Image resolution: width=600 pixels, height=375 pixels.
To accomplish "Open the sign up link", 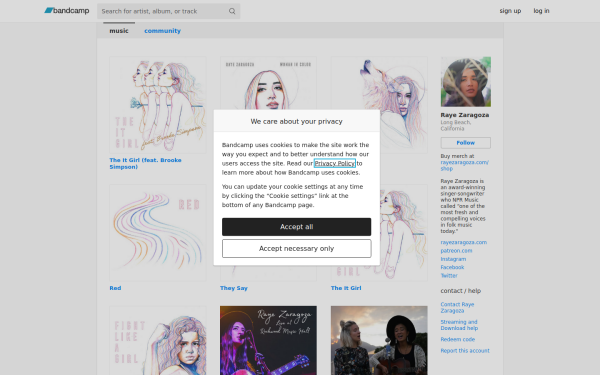I will point(510,11).
